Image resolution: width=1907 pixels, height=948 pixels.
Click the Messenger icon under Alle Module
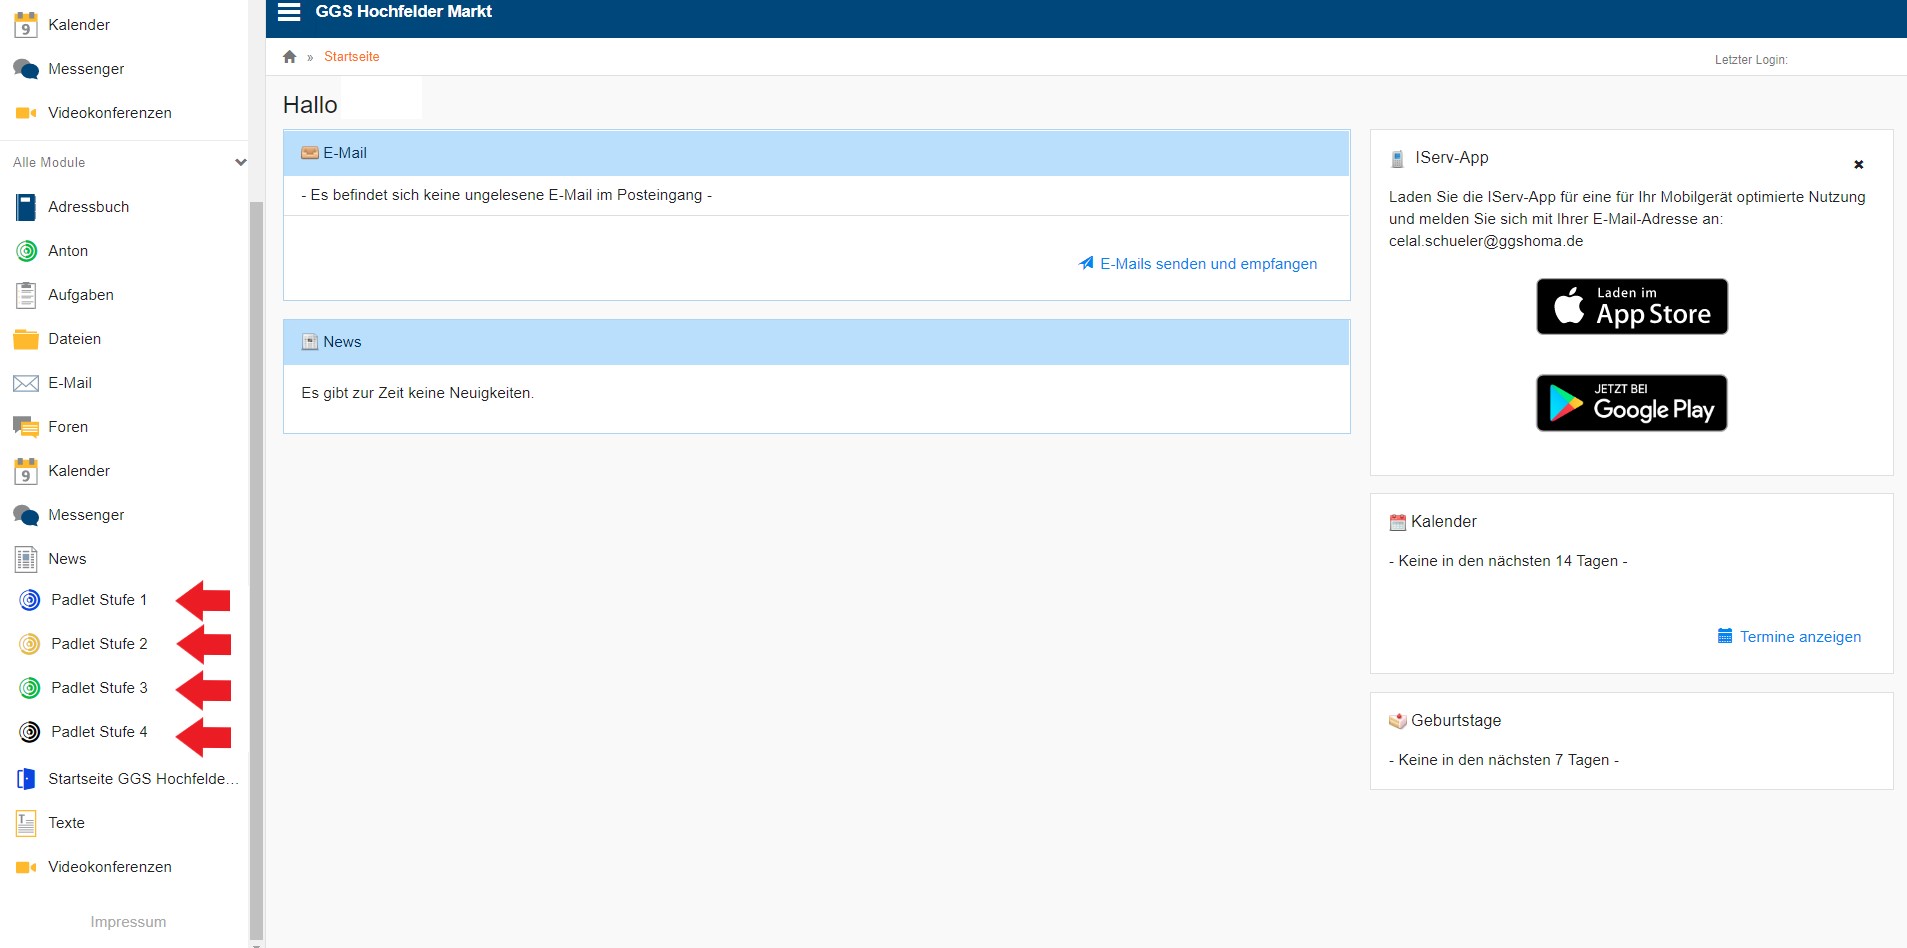26,515
